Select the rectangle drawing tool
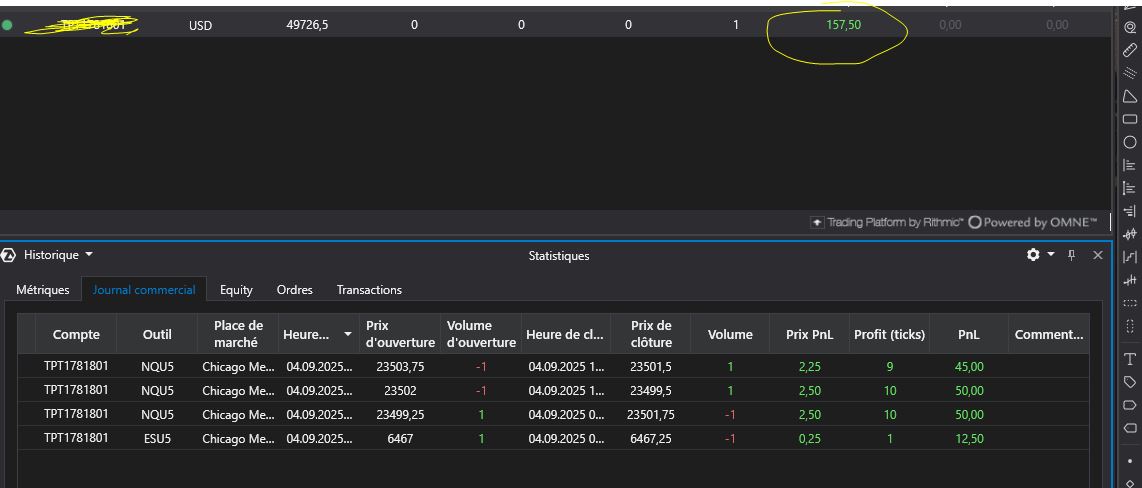Screen dimensions: 1142x488 tap(1130, 119)
